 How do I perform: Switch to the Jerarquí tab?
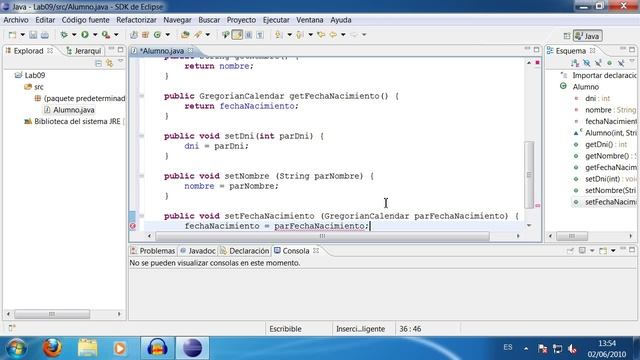coord(84,51)
